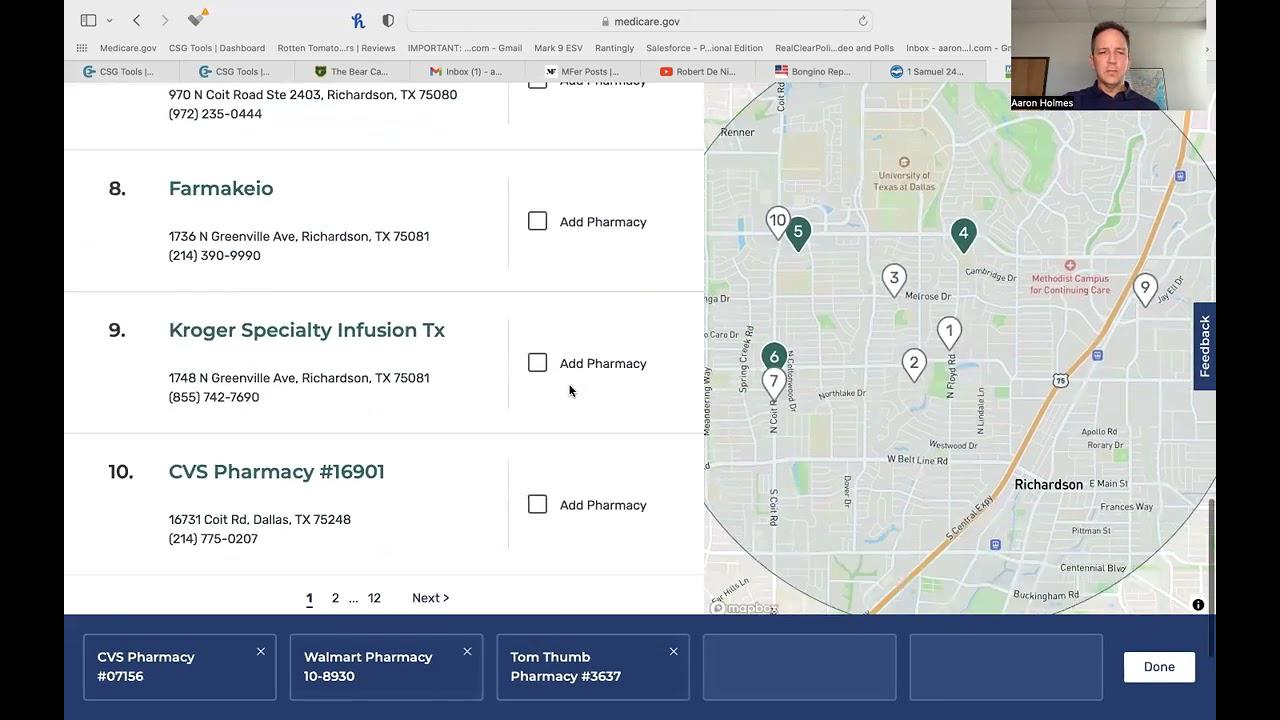Open the map info icon
This screenshot has height=720, width=1280.
coord(1198,605)
